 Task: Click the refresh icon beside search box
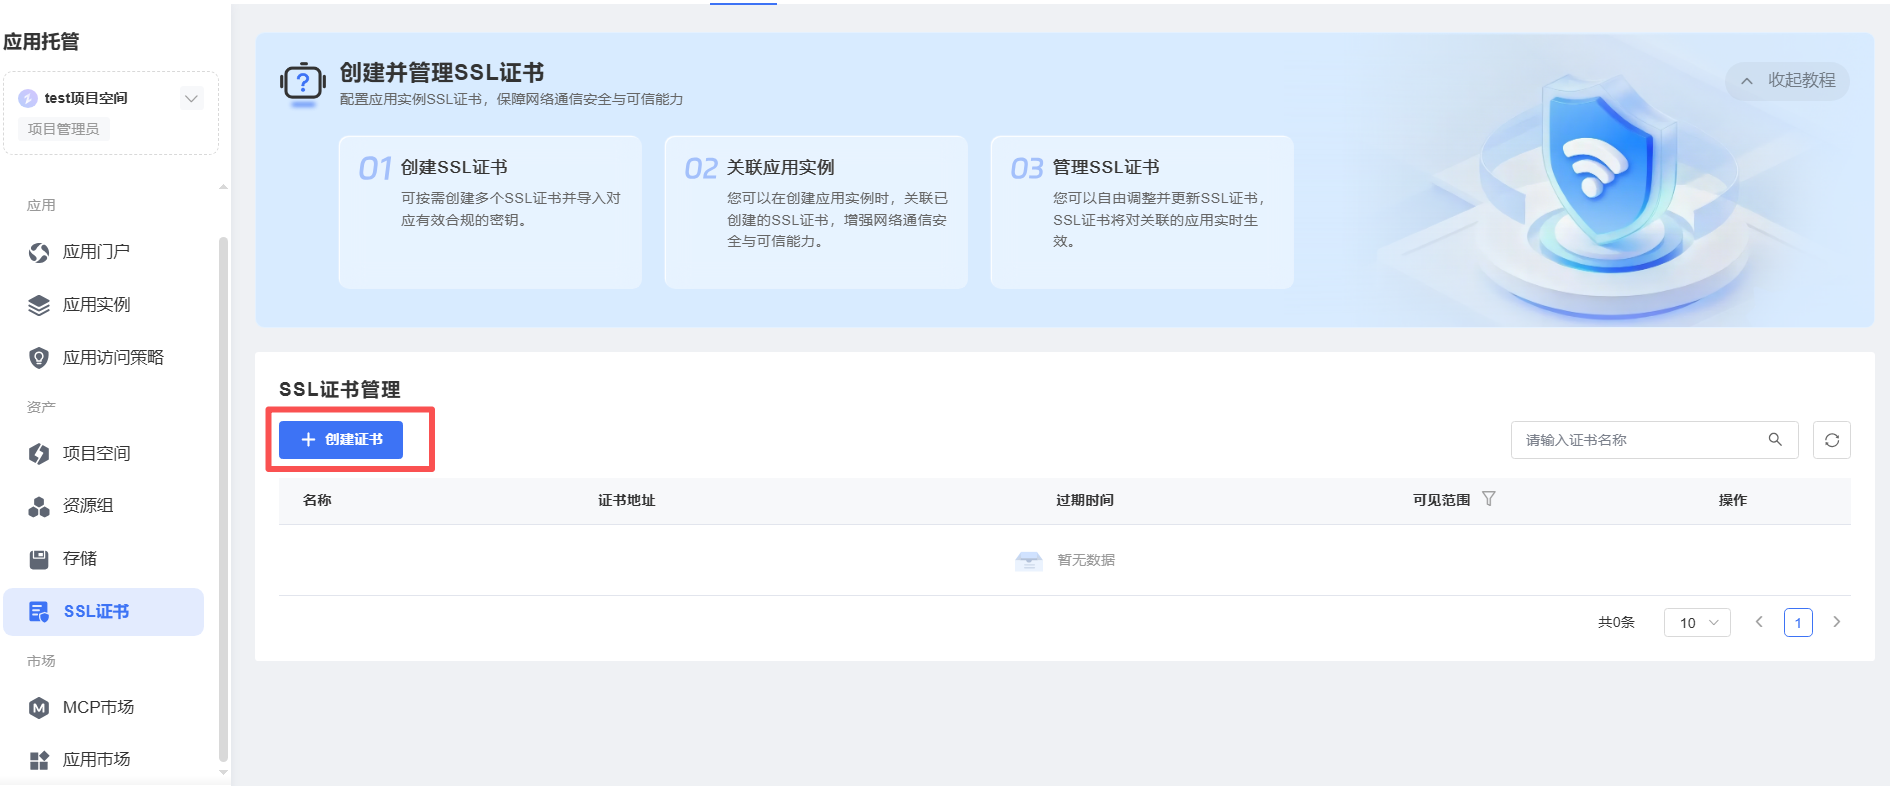pos(1831,440)
